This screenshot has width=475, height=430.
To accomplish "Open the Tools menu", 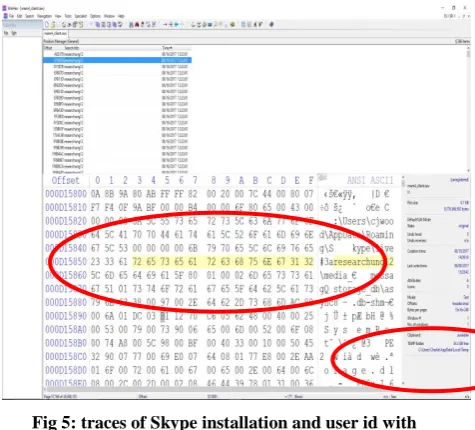I will click(68, 16).
